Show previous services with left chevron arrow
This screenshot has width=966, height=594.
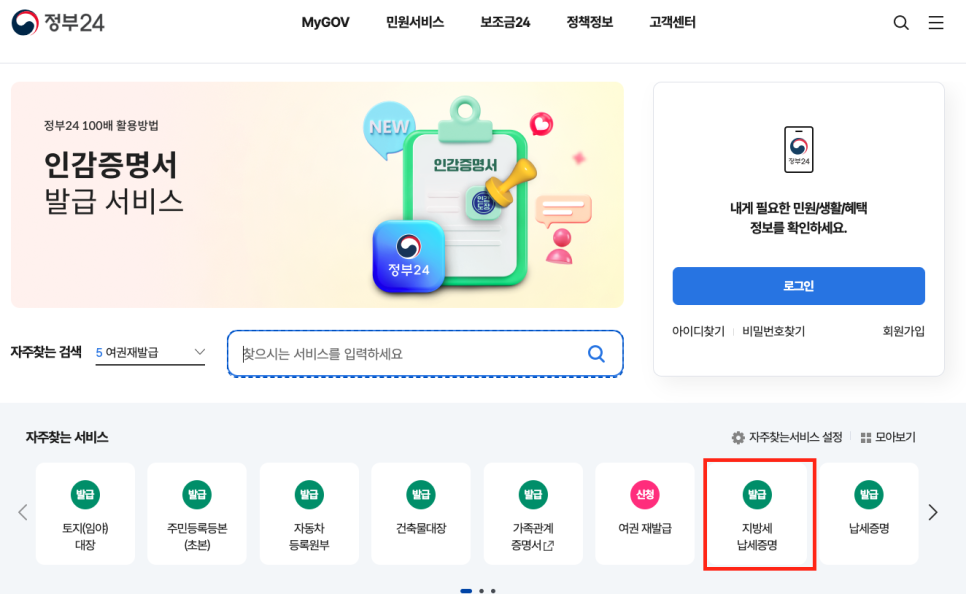pyautogui.click(x=23, y=512)
